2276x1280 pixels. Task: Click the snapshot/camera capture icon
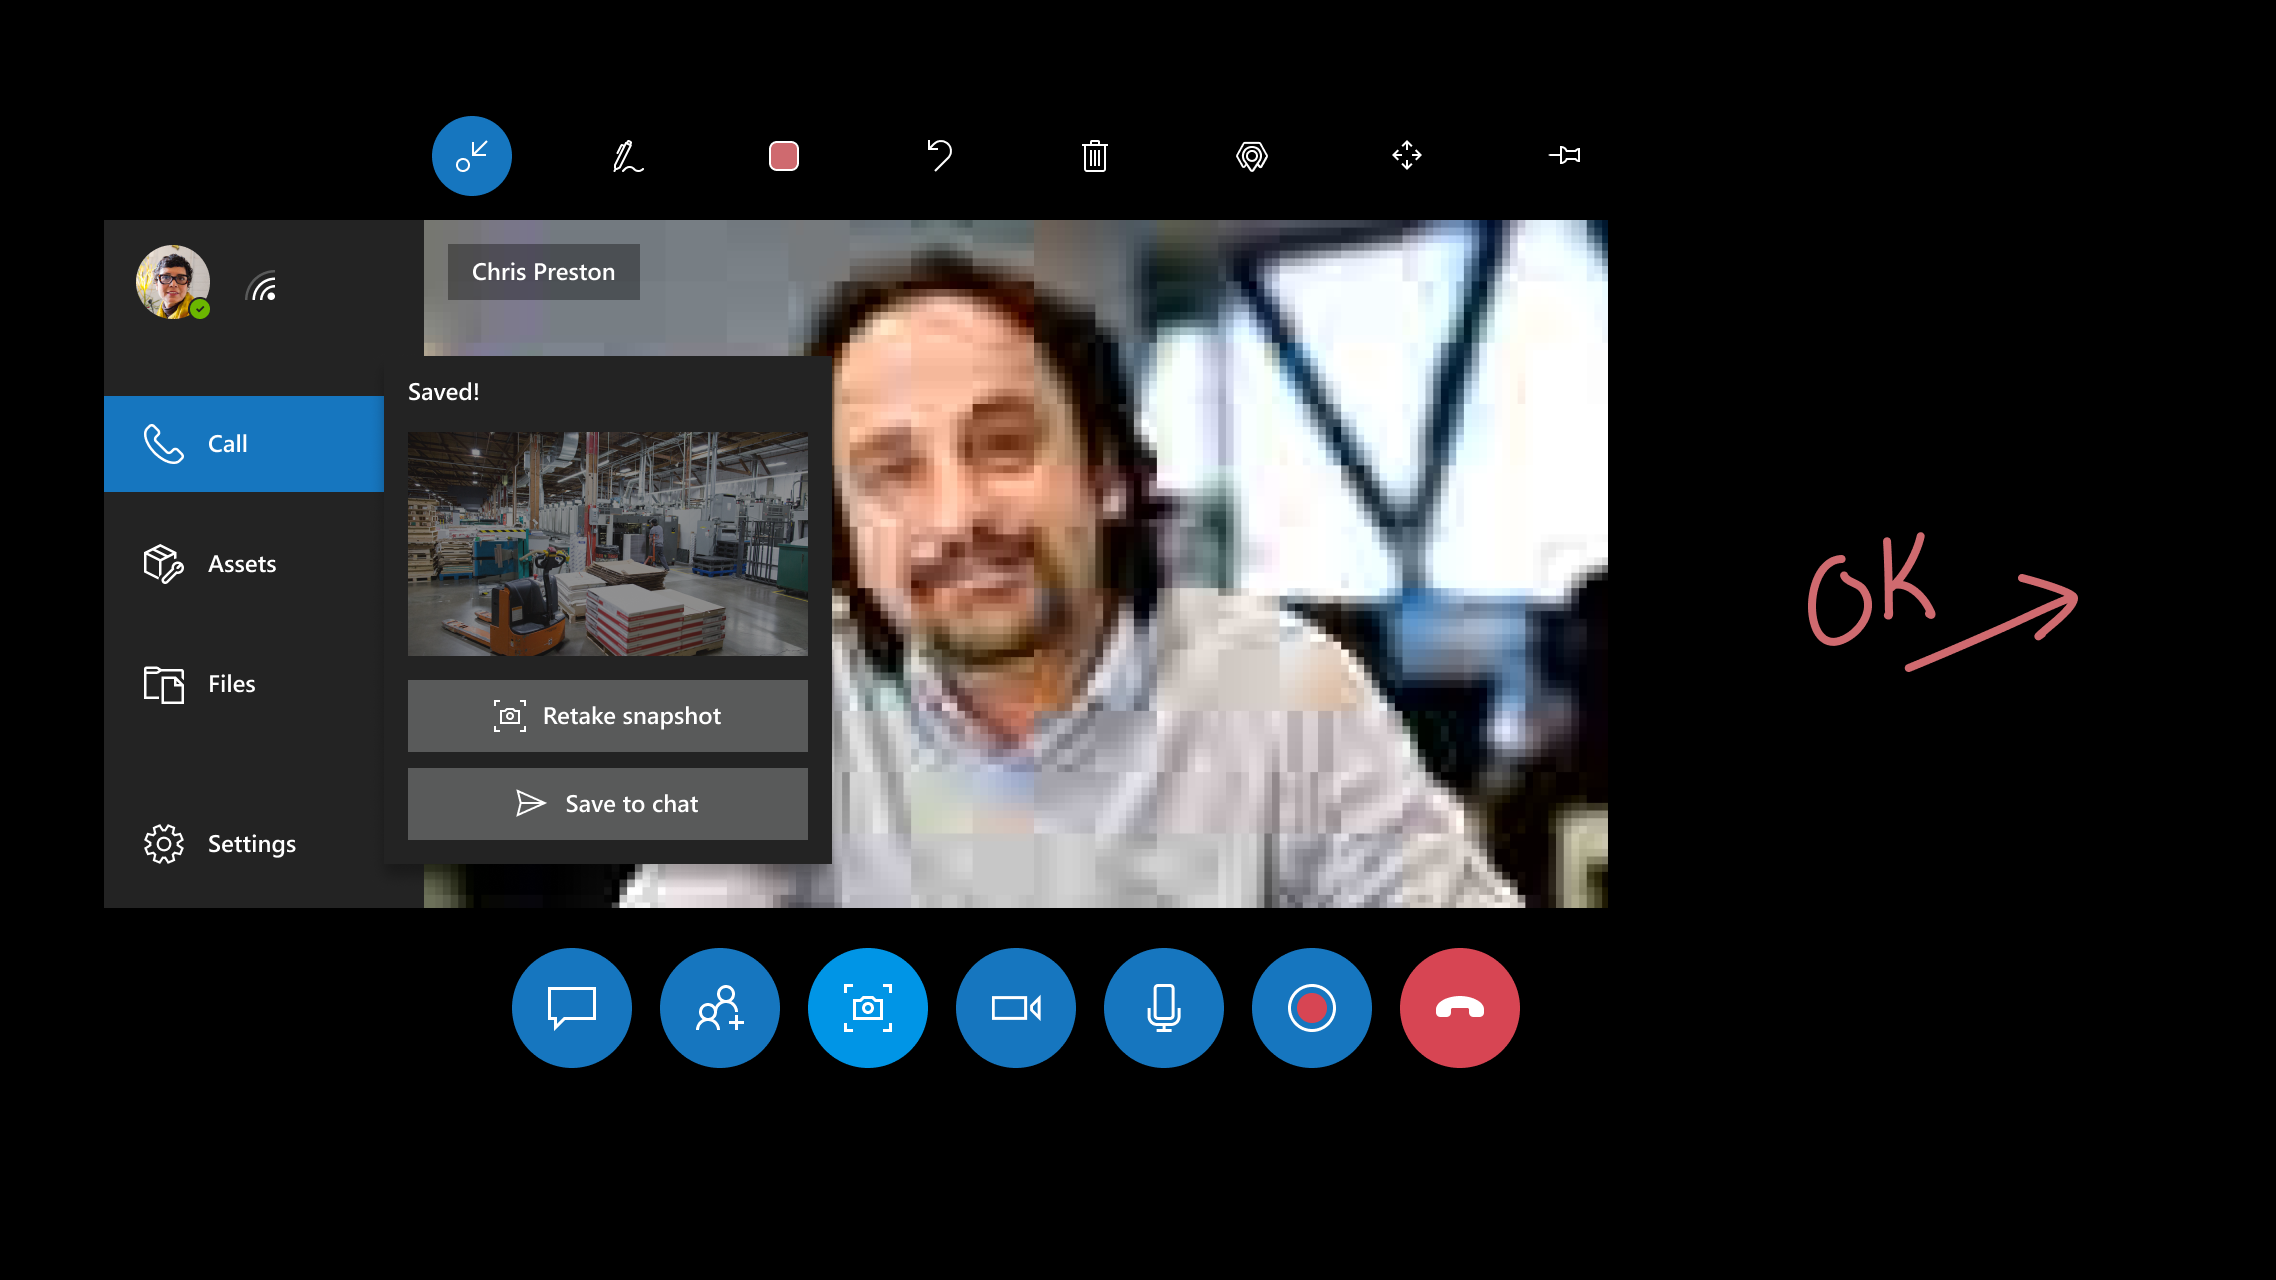[x=868, y=1006]
